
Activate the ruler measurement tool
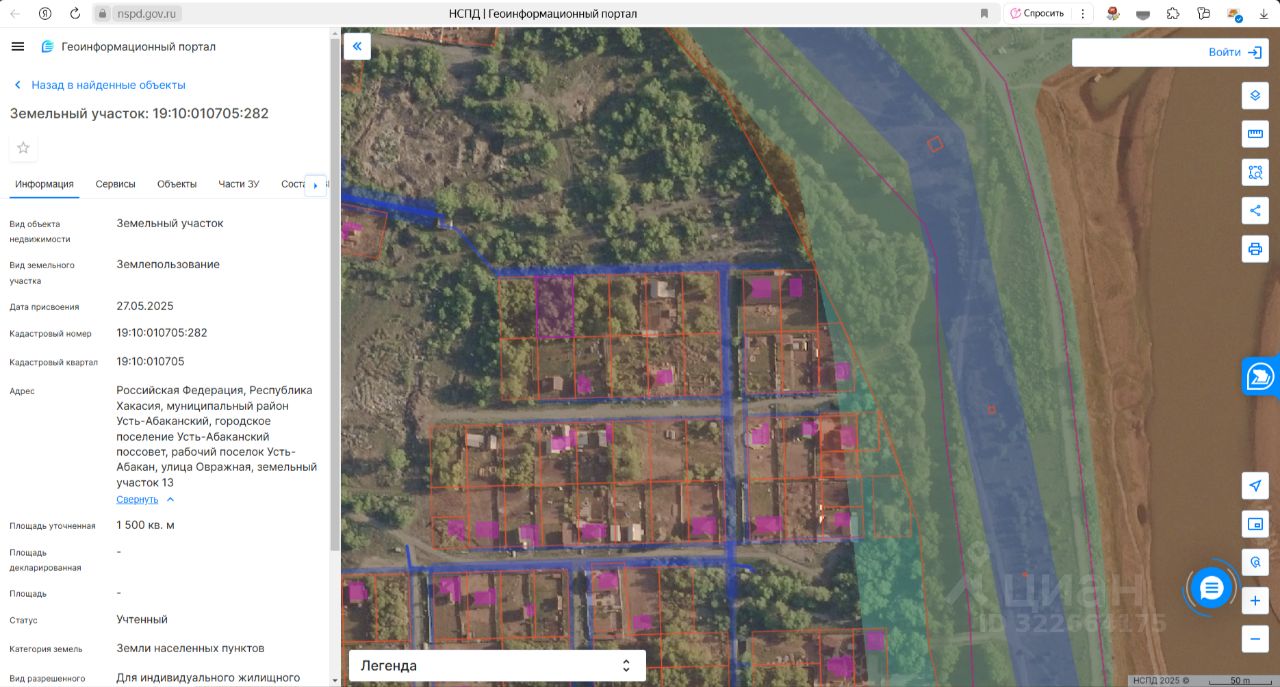point(1255,134)
